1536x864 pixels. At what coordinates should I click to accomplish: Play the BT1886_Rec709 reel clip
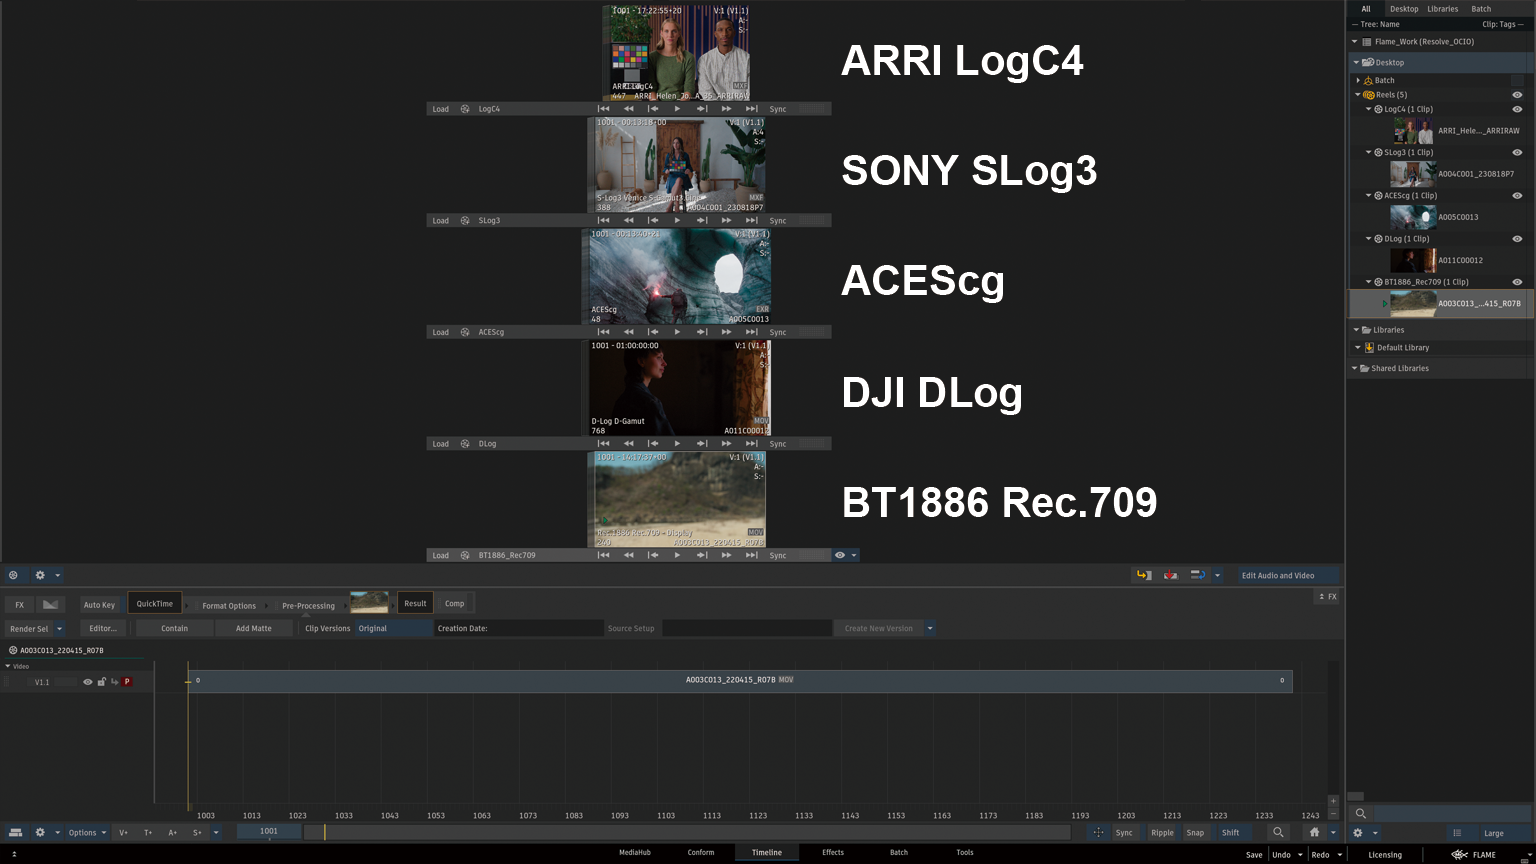[677, 555]
